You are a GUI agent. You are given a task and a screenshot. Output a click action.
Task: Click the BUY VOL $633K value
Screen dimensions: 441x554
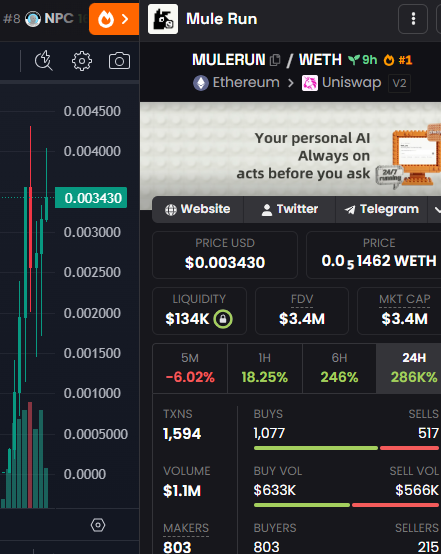coord(275,490)
